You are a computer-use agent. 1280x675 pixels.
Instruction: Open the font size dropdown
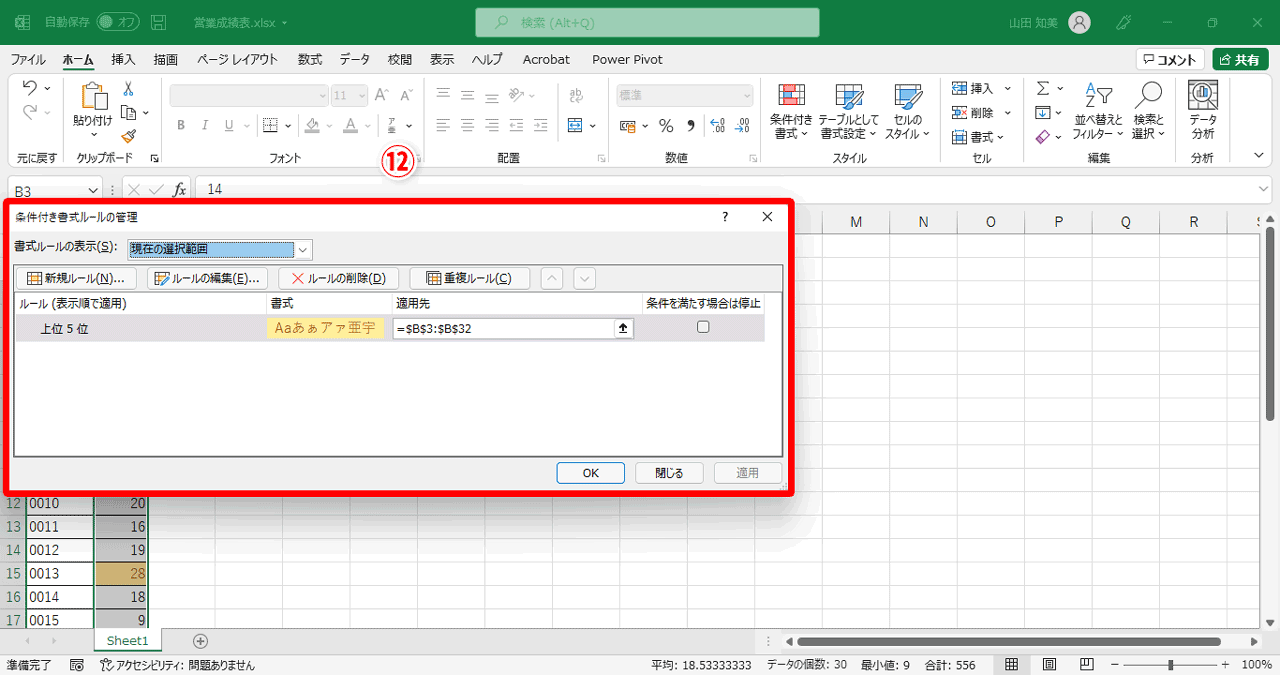coord(364,95)
